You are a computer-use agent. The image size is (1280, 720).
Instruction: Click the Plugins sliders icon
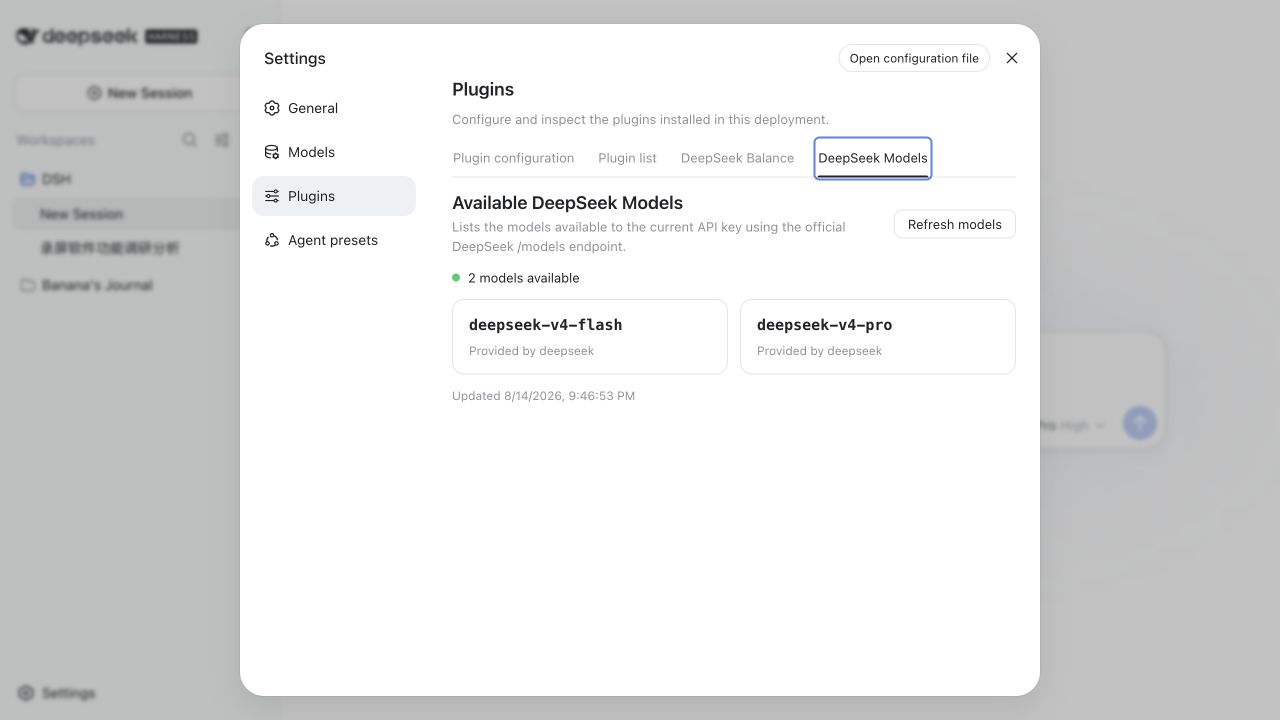272,196
